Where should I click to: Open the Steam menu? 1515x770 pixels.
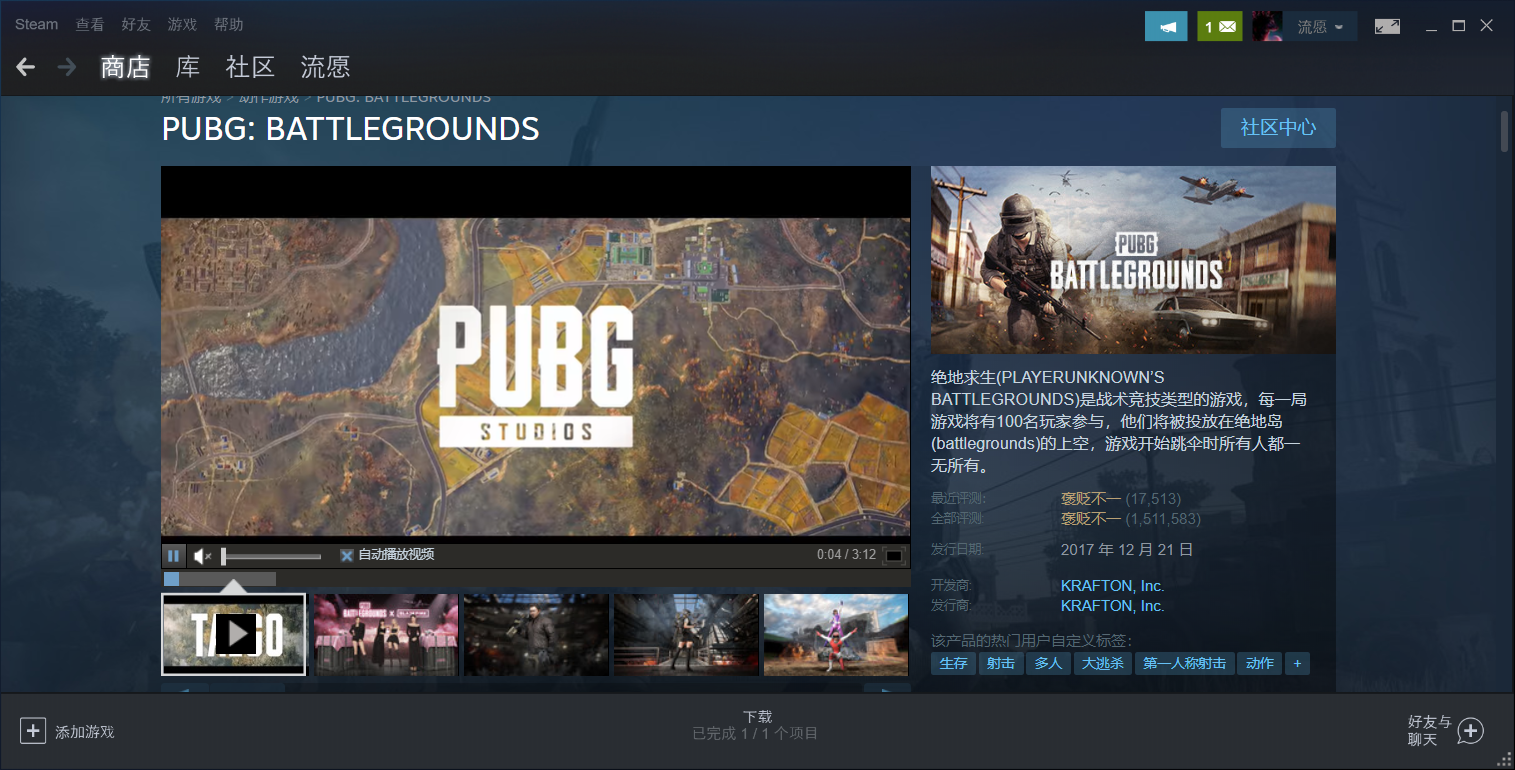click(x=36, y=24)
